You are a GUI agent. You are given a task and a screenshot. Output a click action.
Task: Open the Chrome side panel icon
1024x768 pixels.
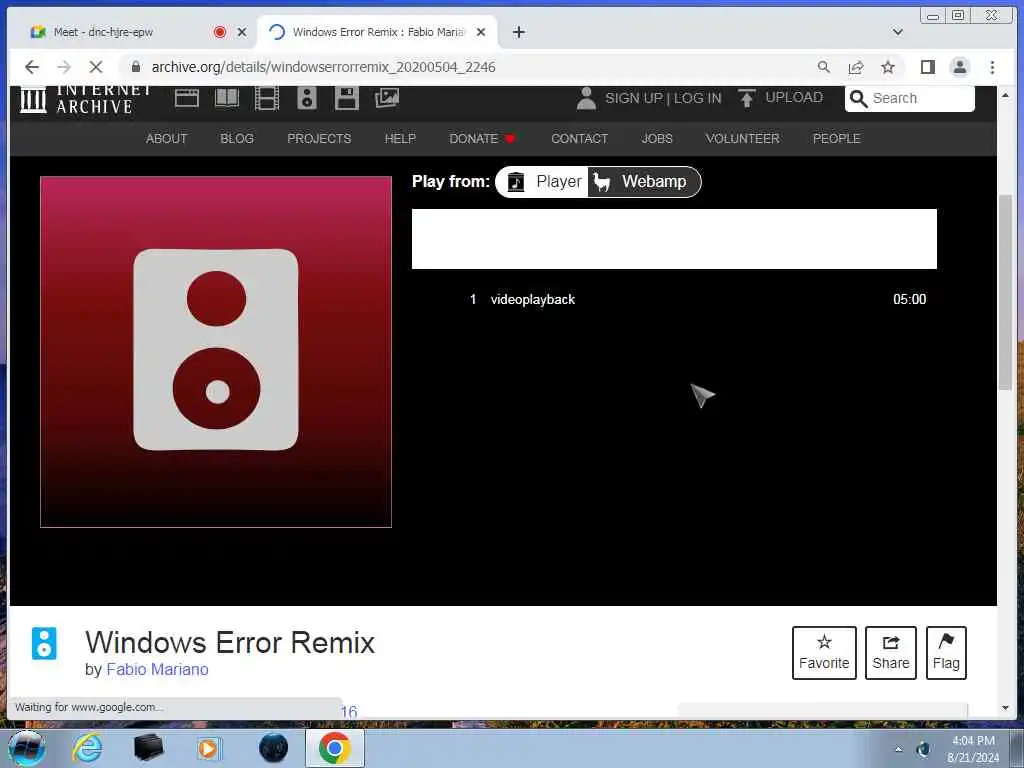coord(927,67)
